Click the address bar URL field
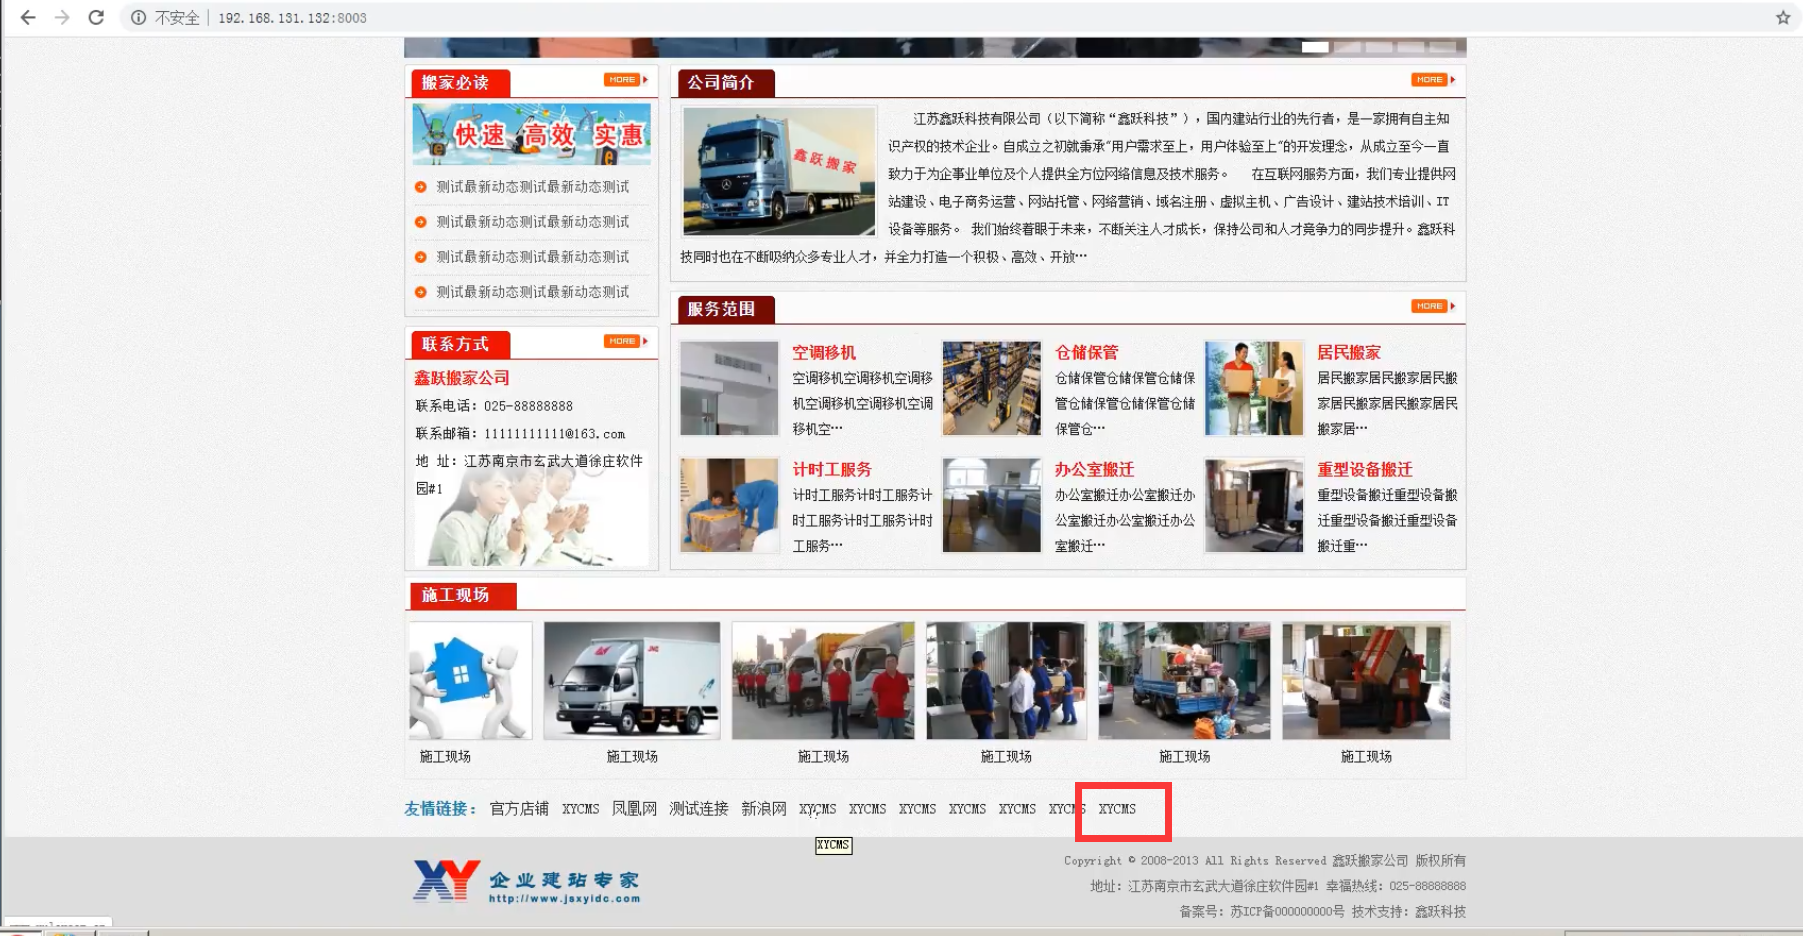 pos(700,17)
